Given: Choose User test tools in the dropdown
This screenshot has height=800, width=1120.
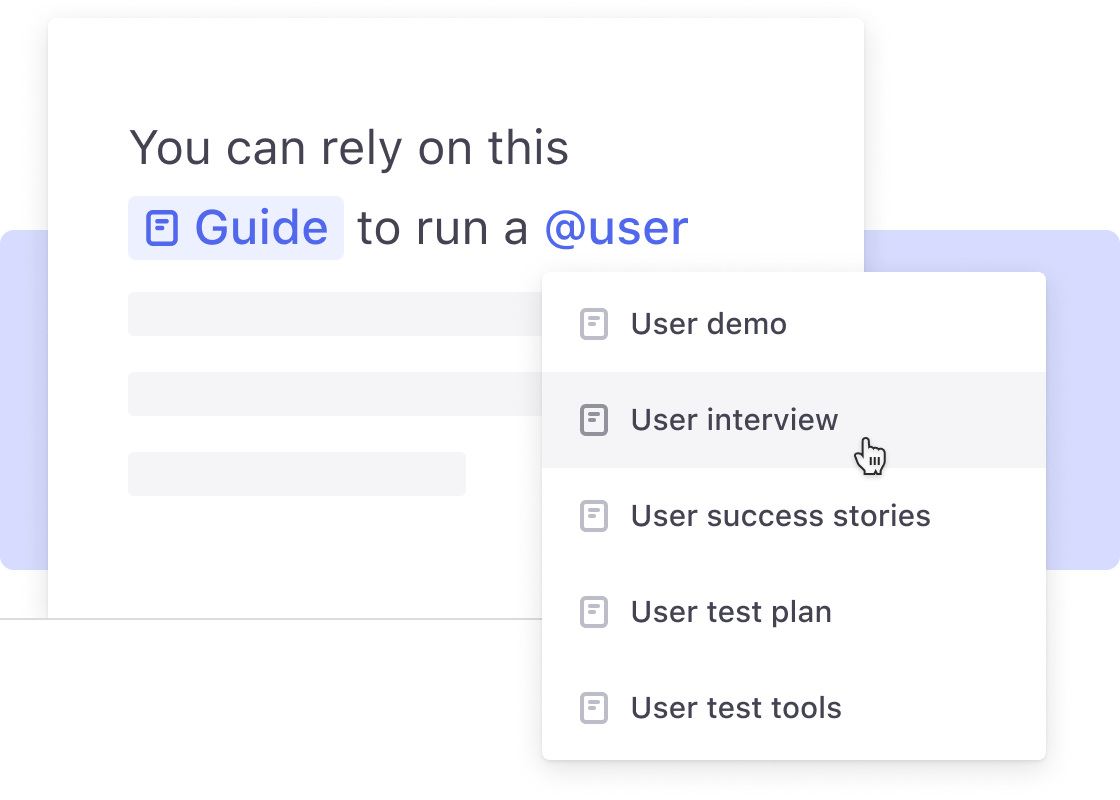Looking at the screenshot, I should (794, 708).
